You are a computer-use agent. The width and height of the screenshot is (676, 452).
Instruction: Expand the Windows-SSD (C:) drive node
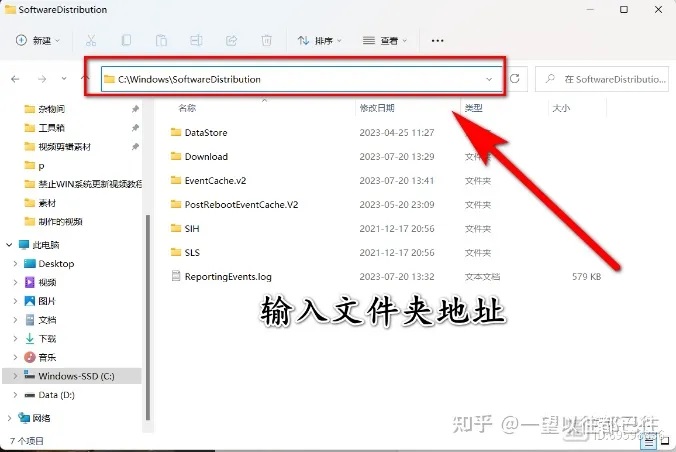[x=15, y=376]
